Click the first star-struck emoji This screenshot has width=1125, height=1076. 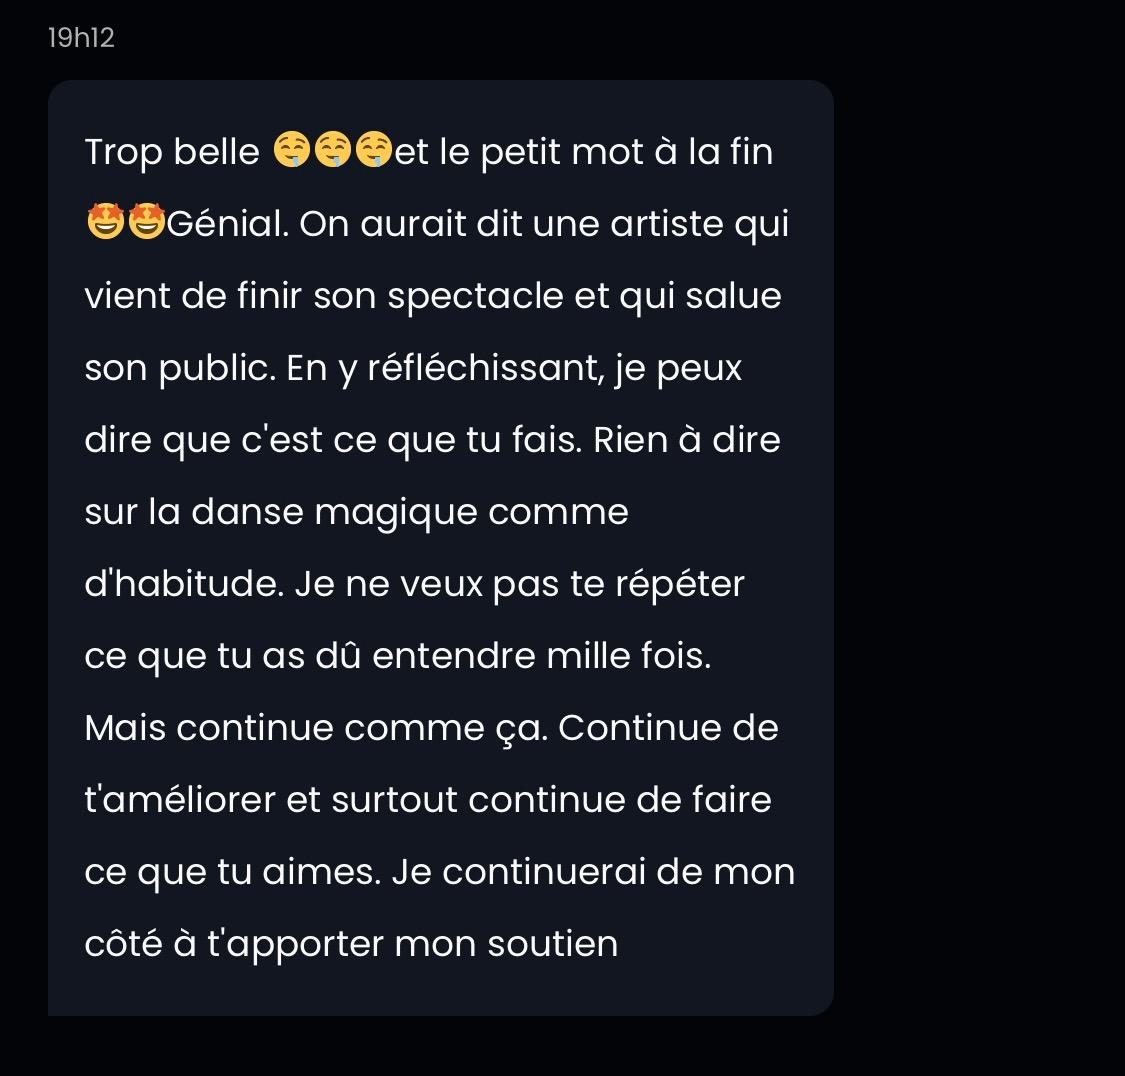click(105, 222)
